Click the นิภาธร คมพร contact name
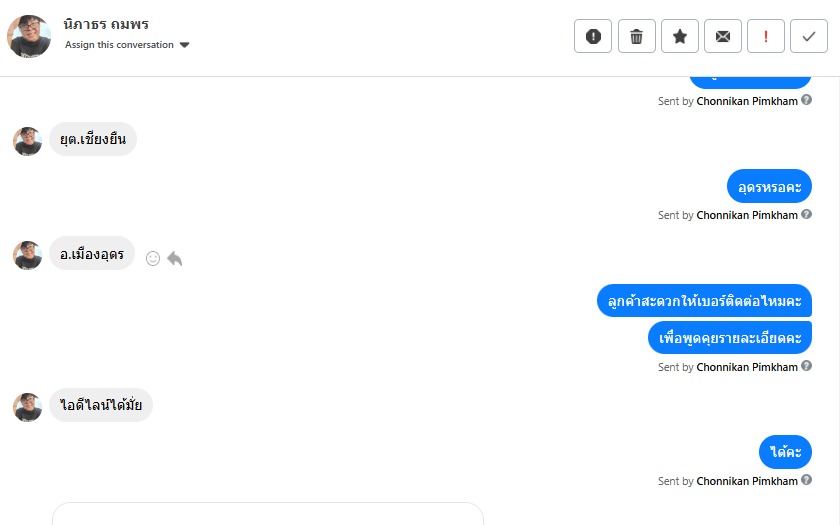Screen dimensions: 840x525 (106, 24)
